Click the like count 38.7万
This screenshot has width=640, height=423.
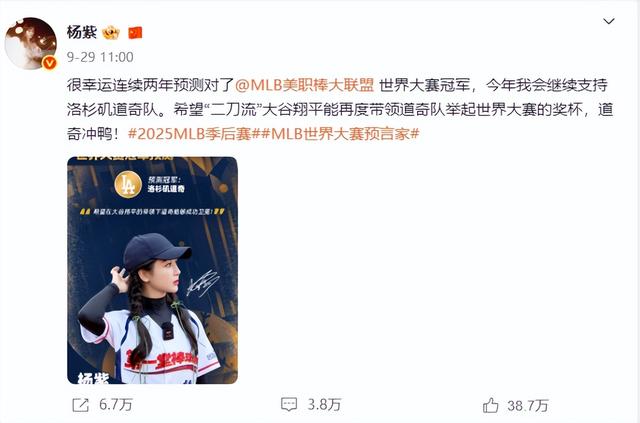[x=528, y=405]
